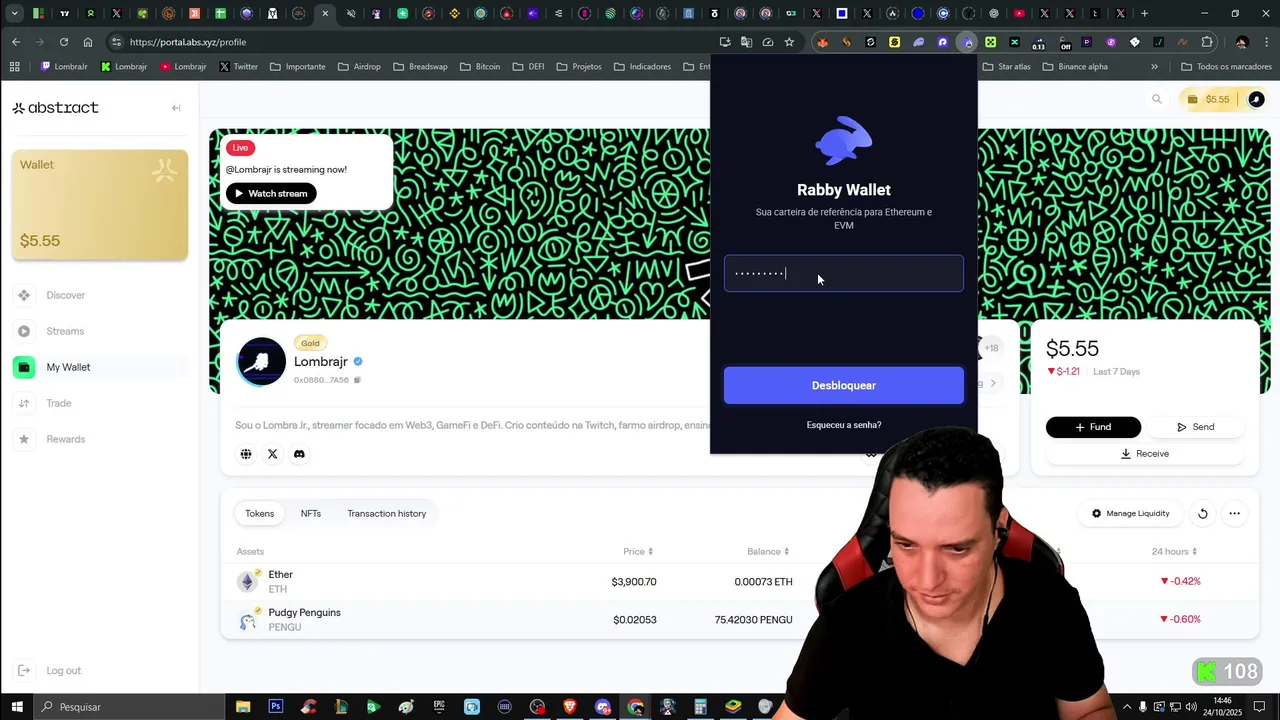This screenshot has width=1280, height=720.
Task: Open the 'Esqueceu a senha?' link
Action: coord(843,425)
